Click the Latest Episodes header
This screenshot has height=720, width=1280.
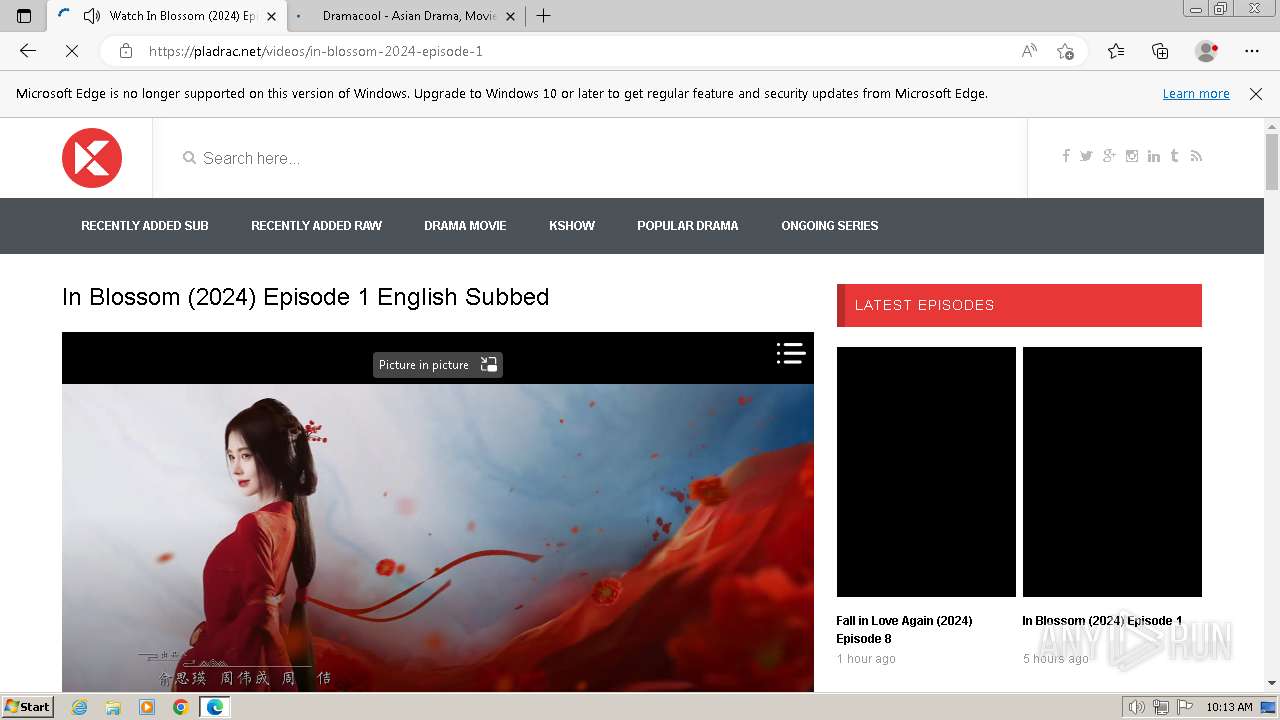[1019, 305]
